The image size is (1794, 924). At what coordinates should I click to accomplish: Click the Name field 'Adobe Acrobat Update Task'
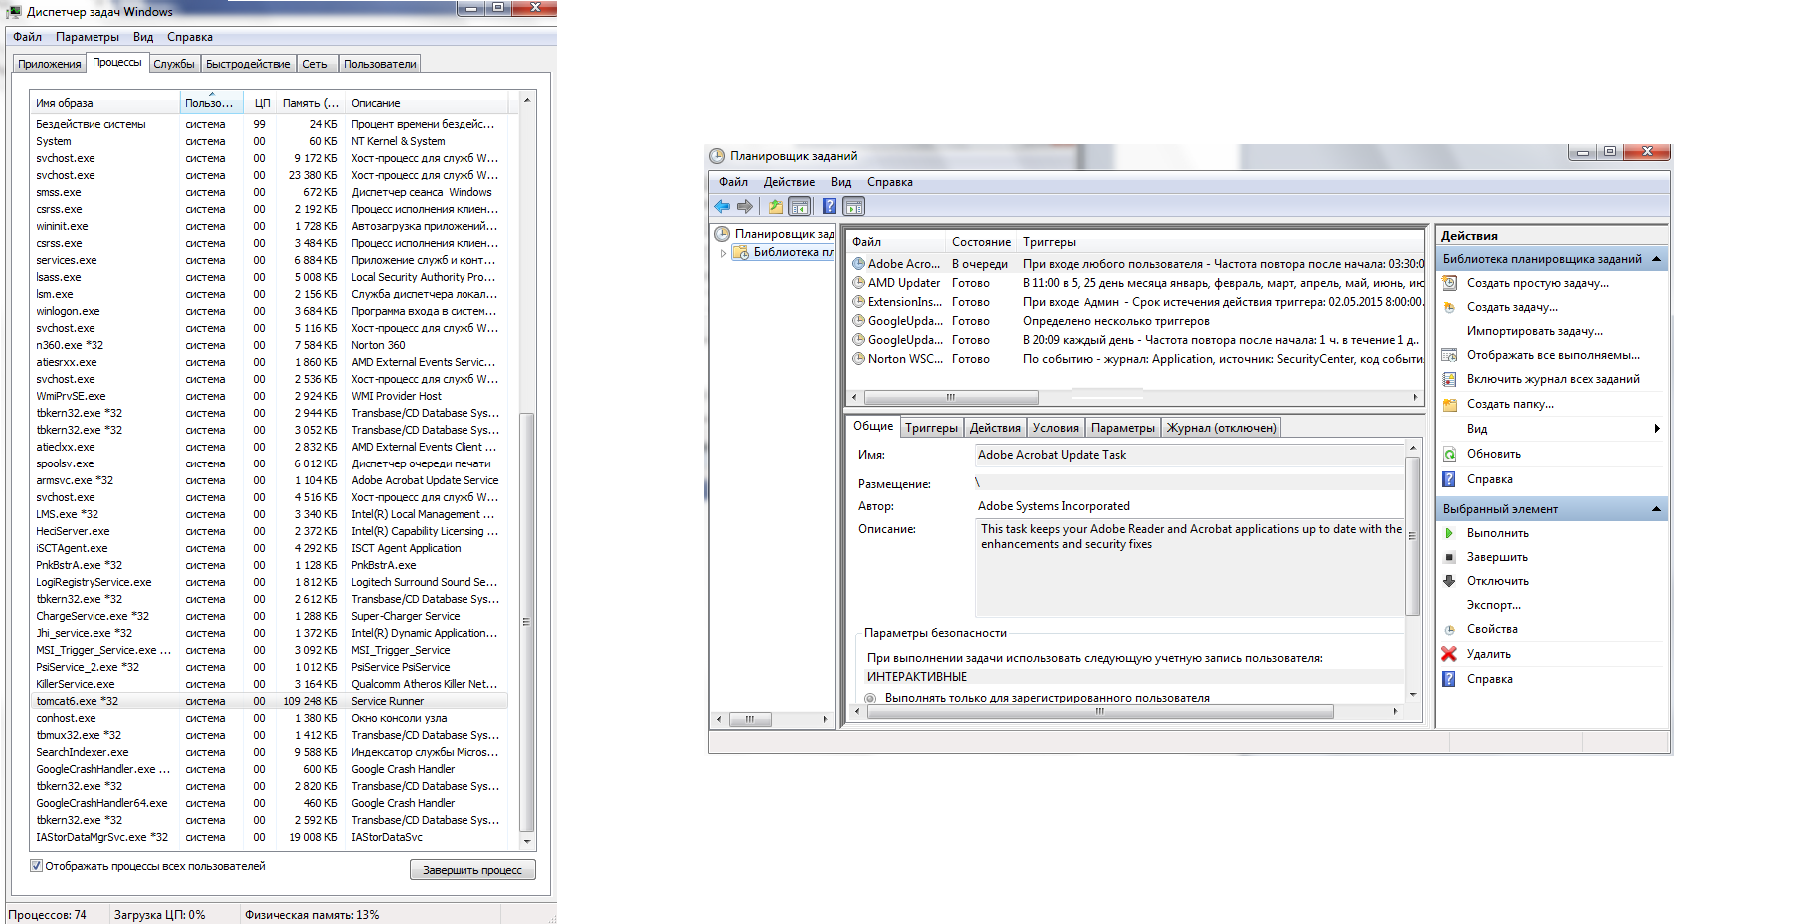pyautogui.click(x=1189, y=455)
